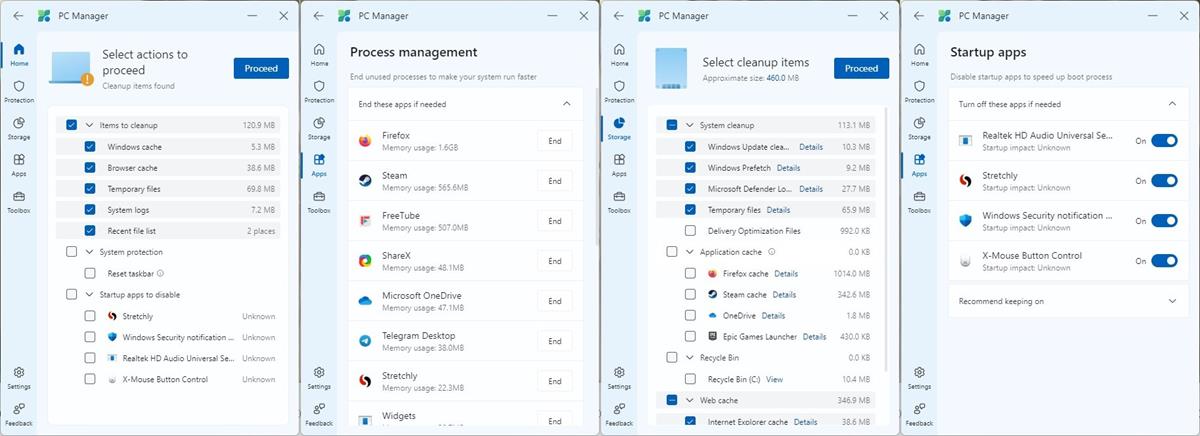Go back in the Process management window
Screen dimensions: 1200x436
[x=318, y=16]
